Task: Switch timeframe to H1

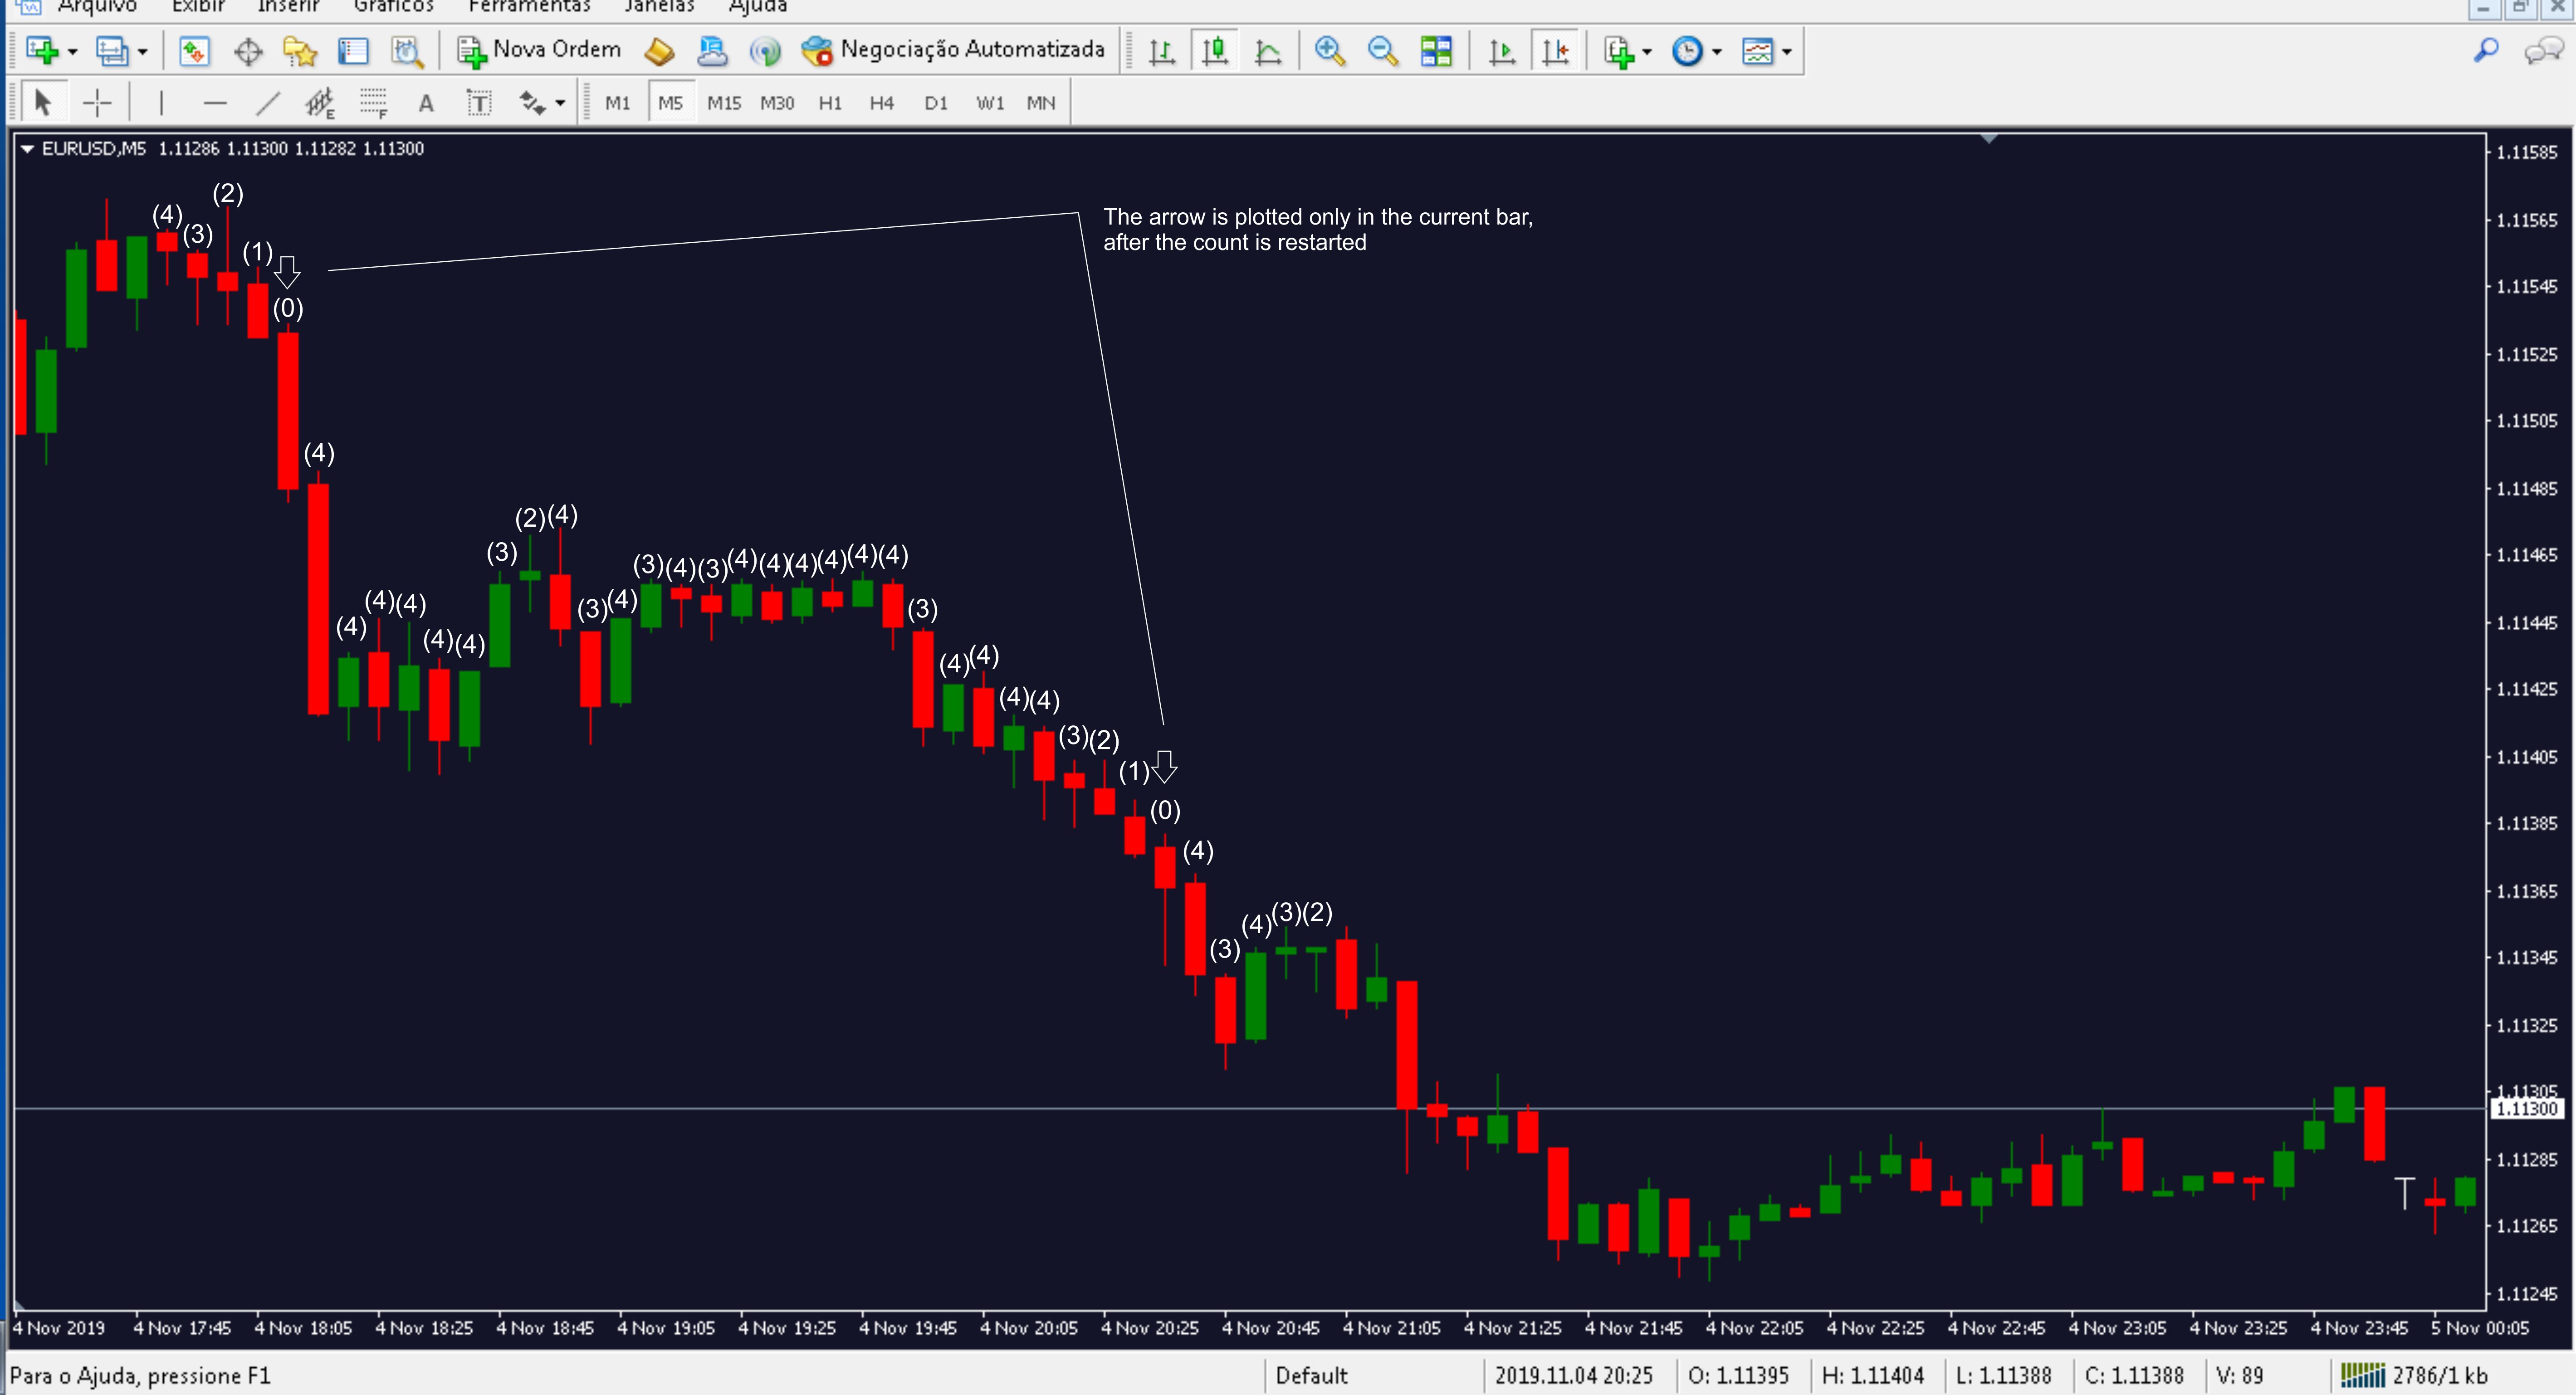Action: [x=829, y=102]
